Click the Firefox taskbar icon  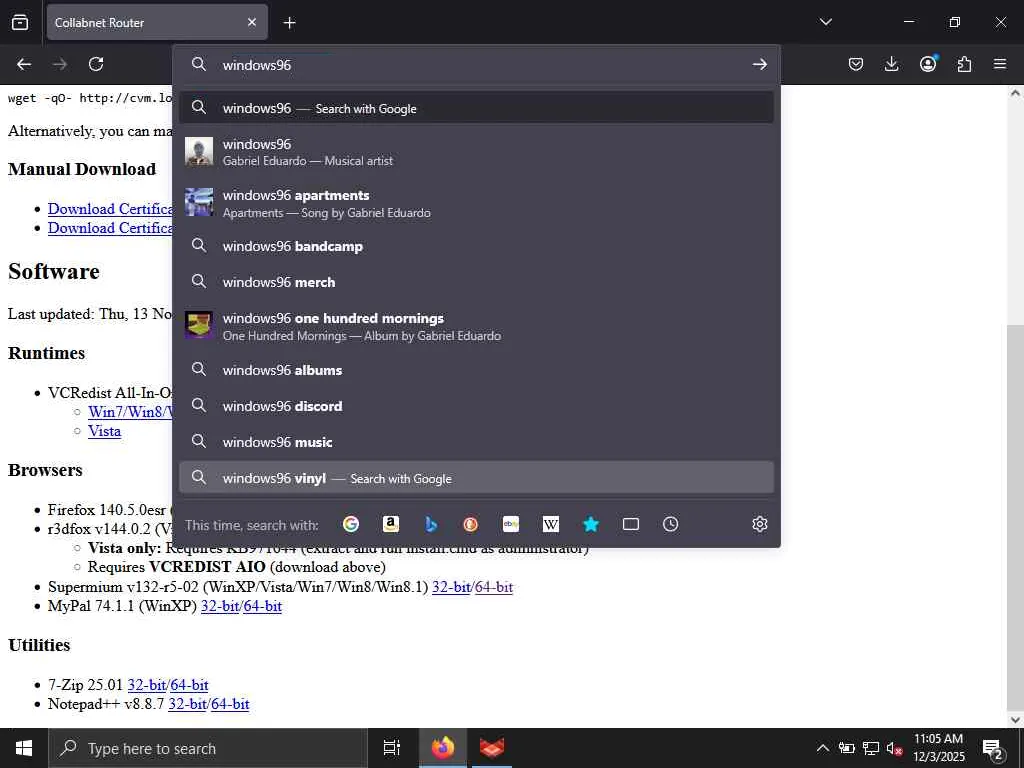coord(442,748)
